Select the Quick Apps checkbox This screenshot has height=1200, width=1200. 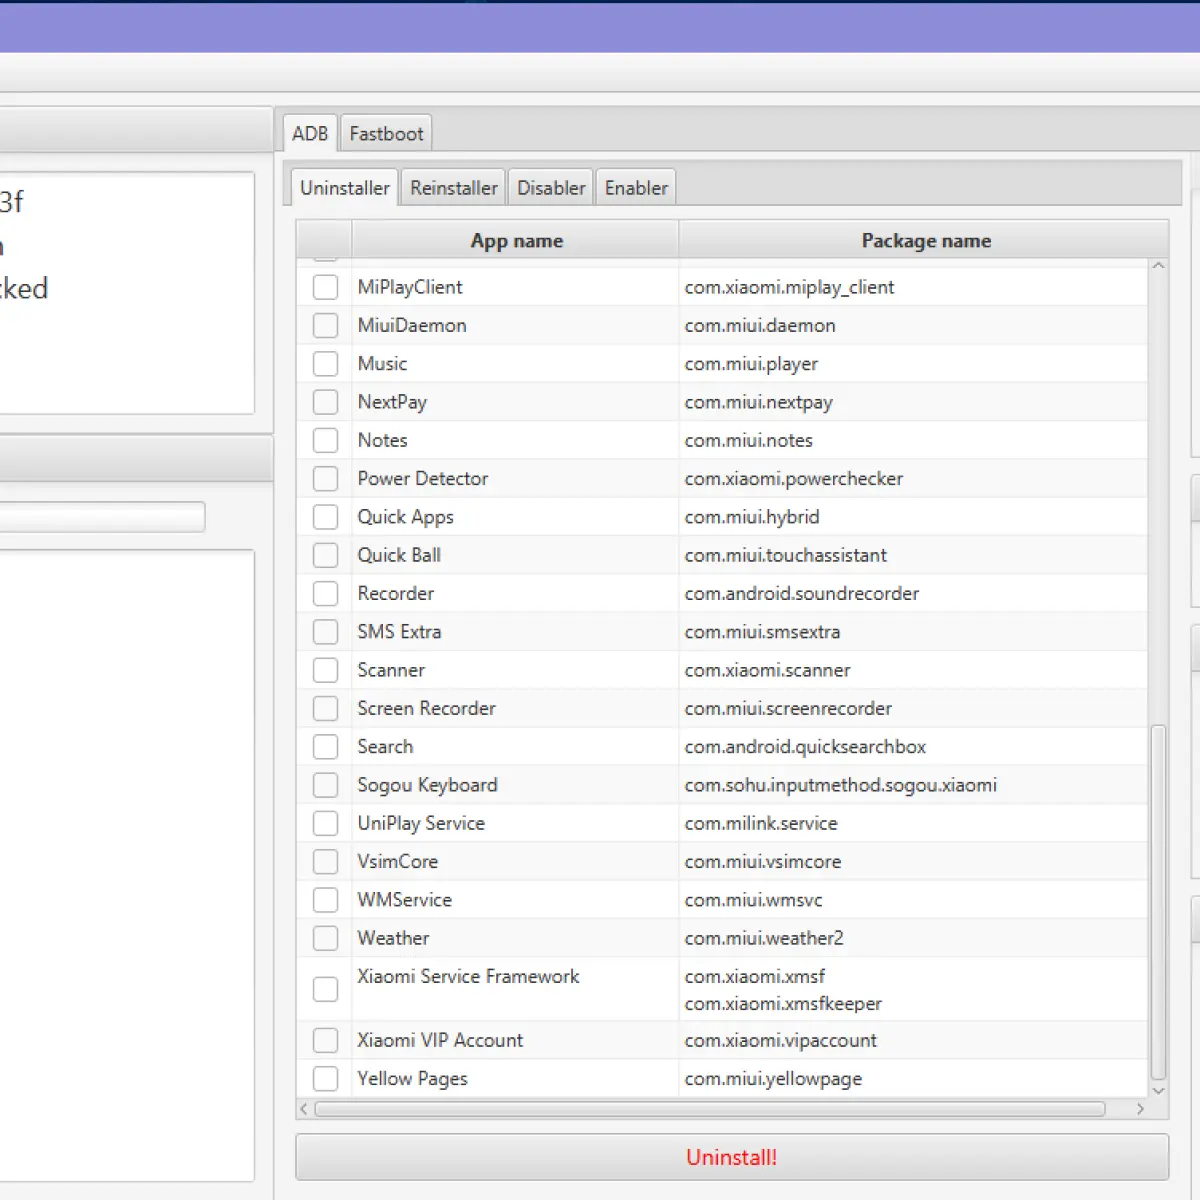[325, 517]
